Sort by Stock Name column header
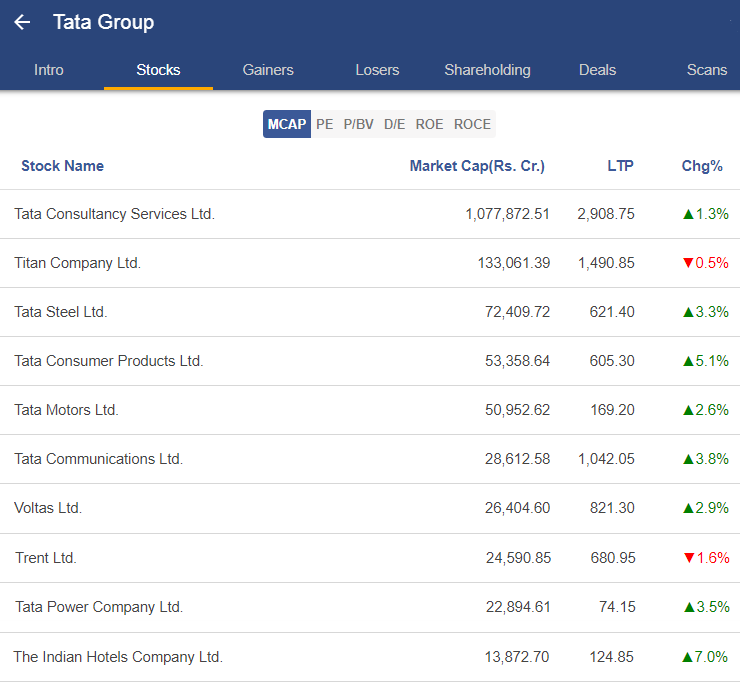Viewport: 740px width, 682px height. click(x=62, y=166)
